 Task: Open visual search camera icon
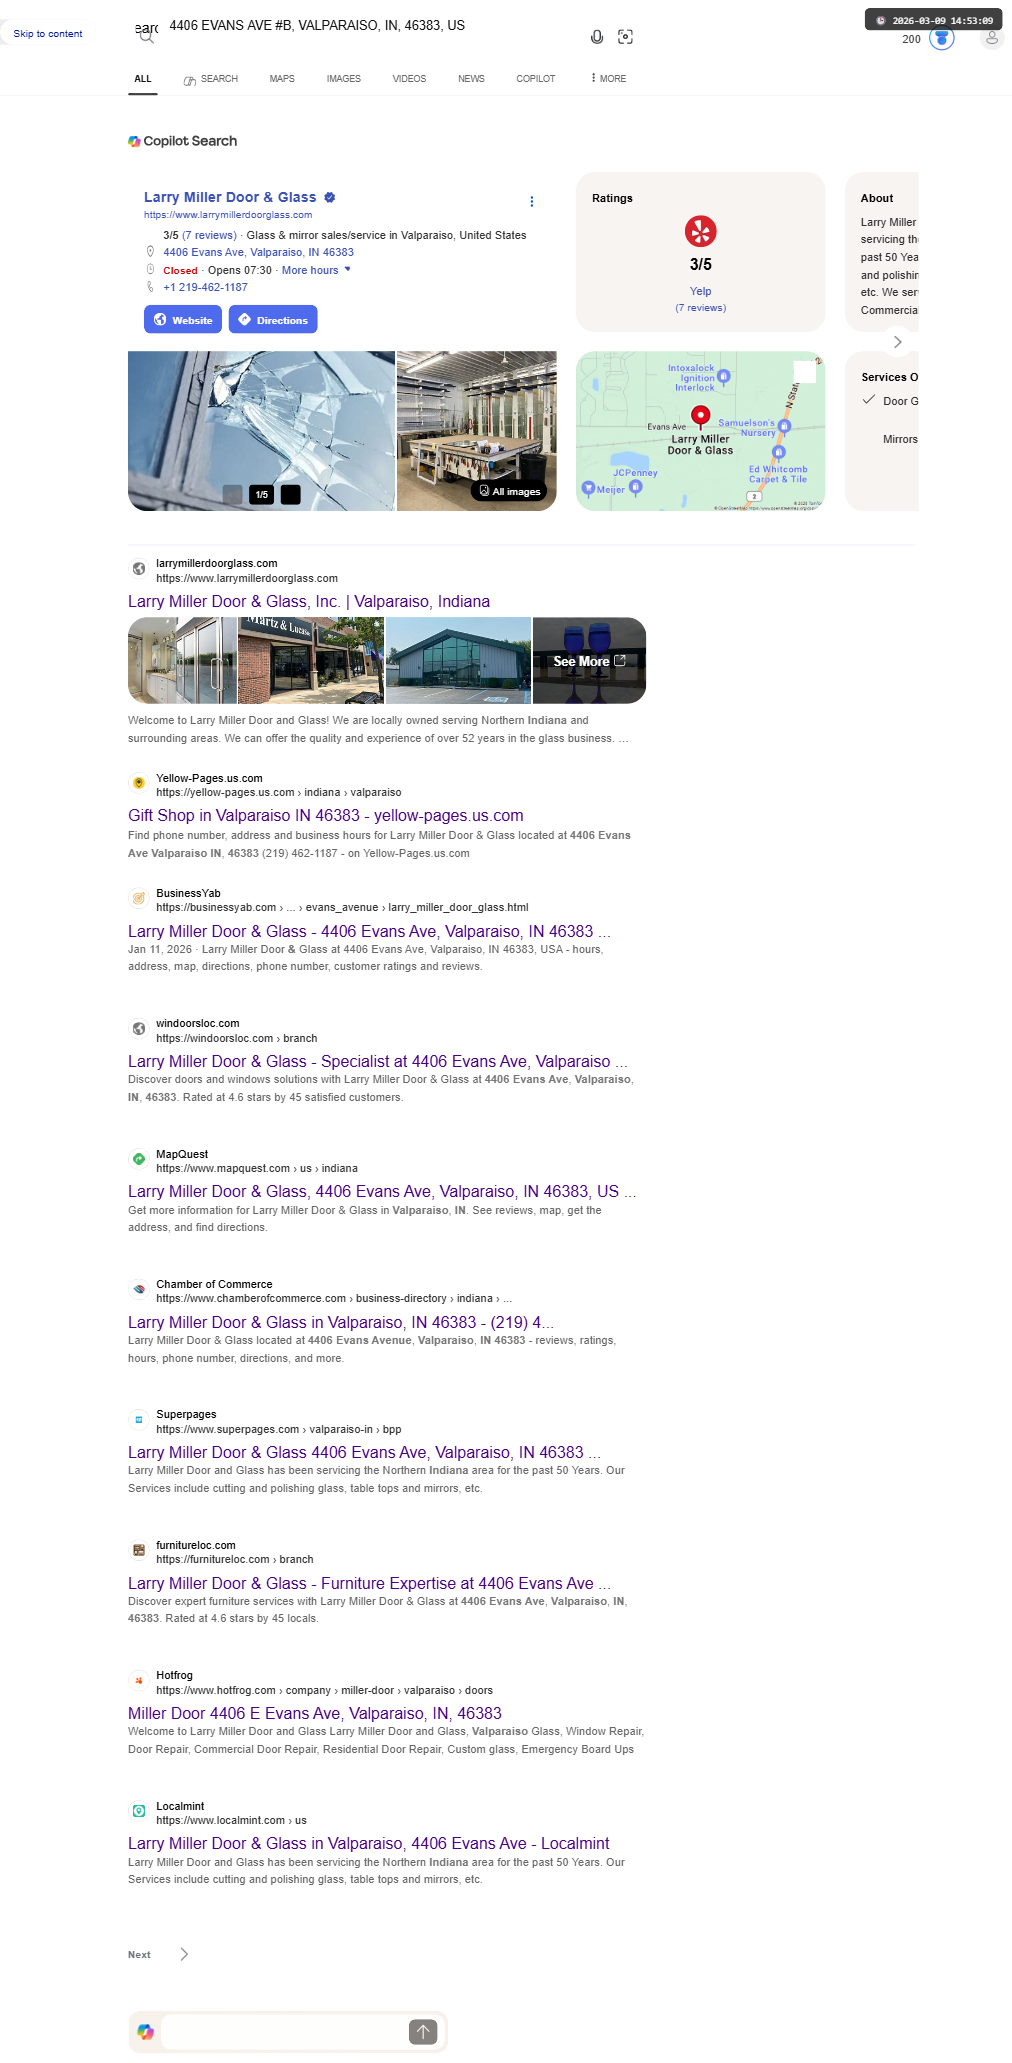coord(626,37)
